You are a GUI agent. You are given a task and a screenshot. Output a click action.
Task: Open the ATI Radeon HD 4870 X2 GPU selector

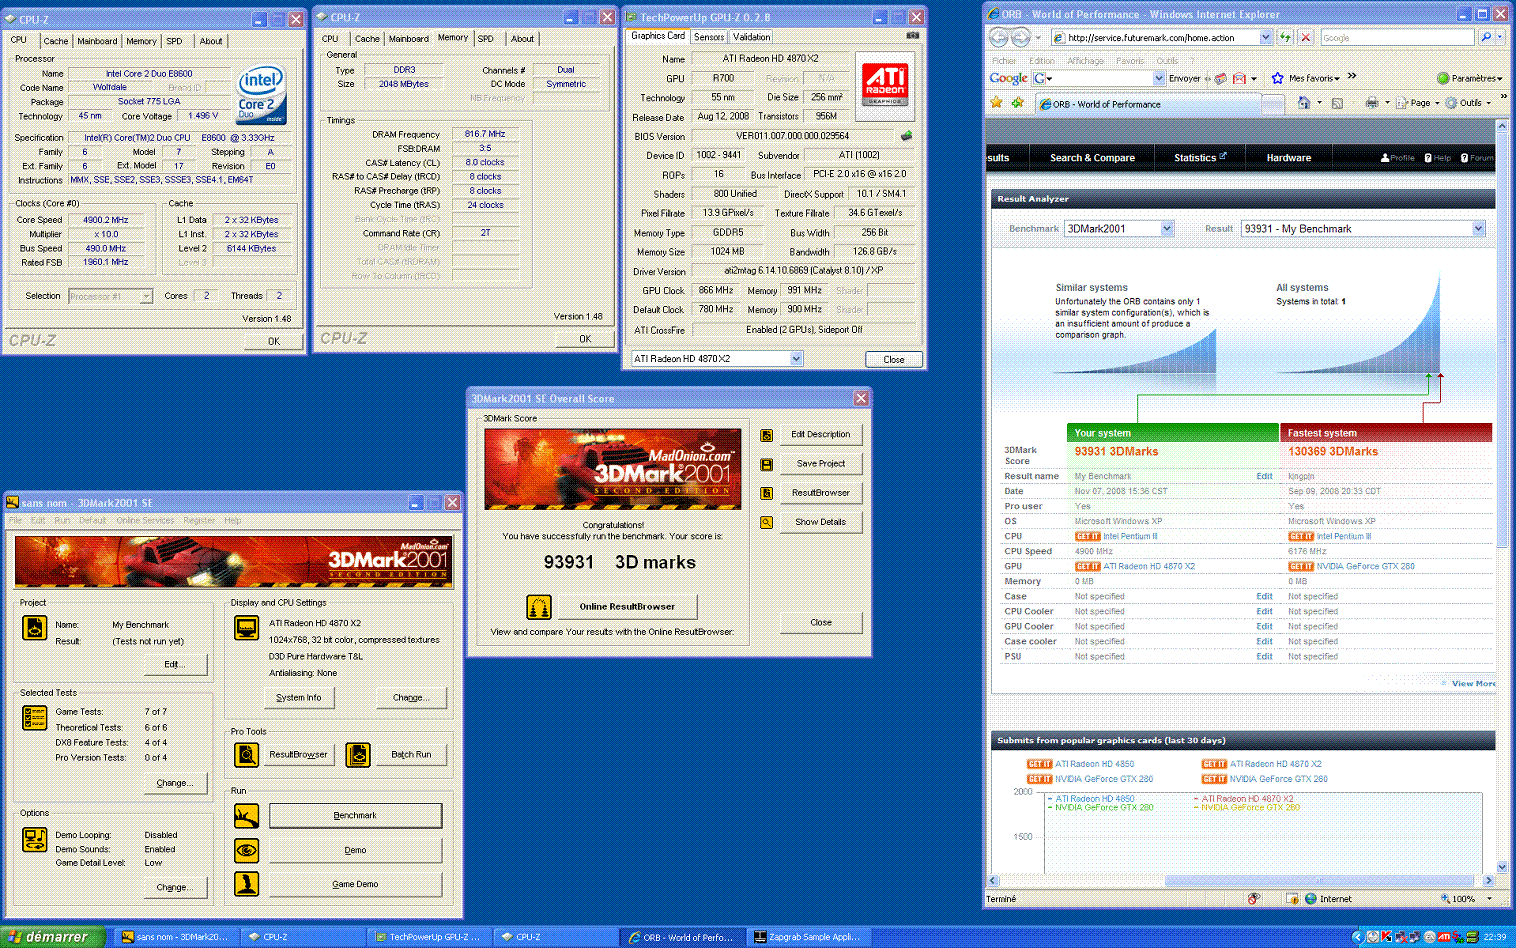coord(796,359)
